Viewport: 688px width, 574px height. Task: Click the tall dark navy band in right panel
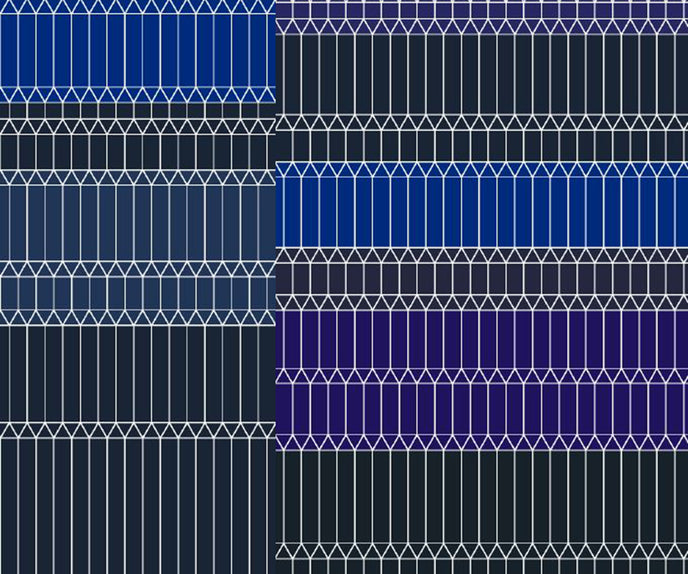click(x=482, y=75)
